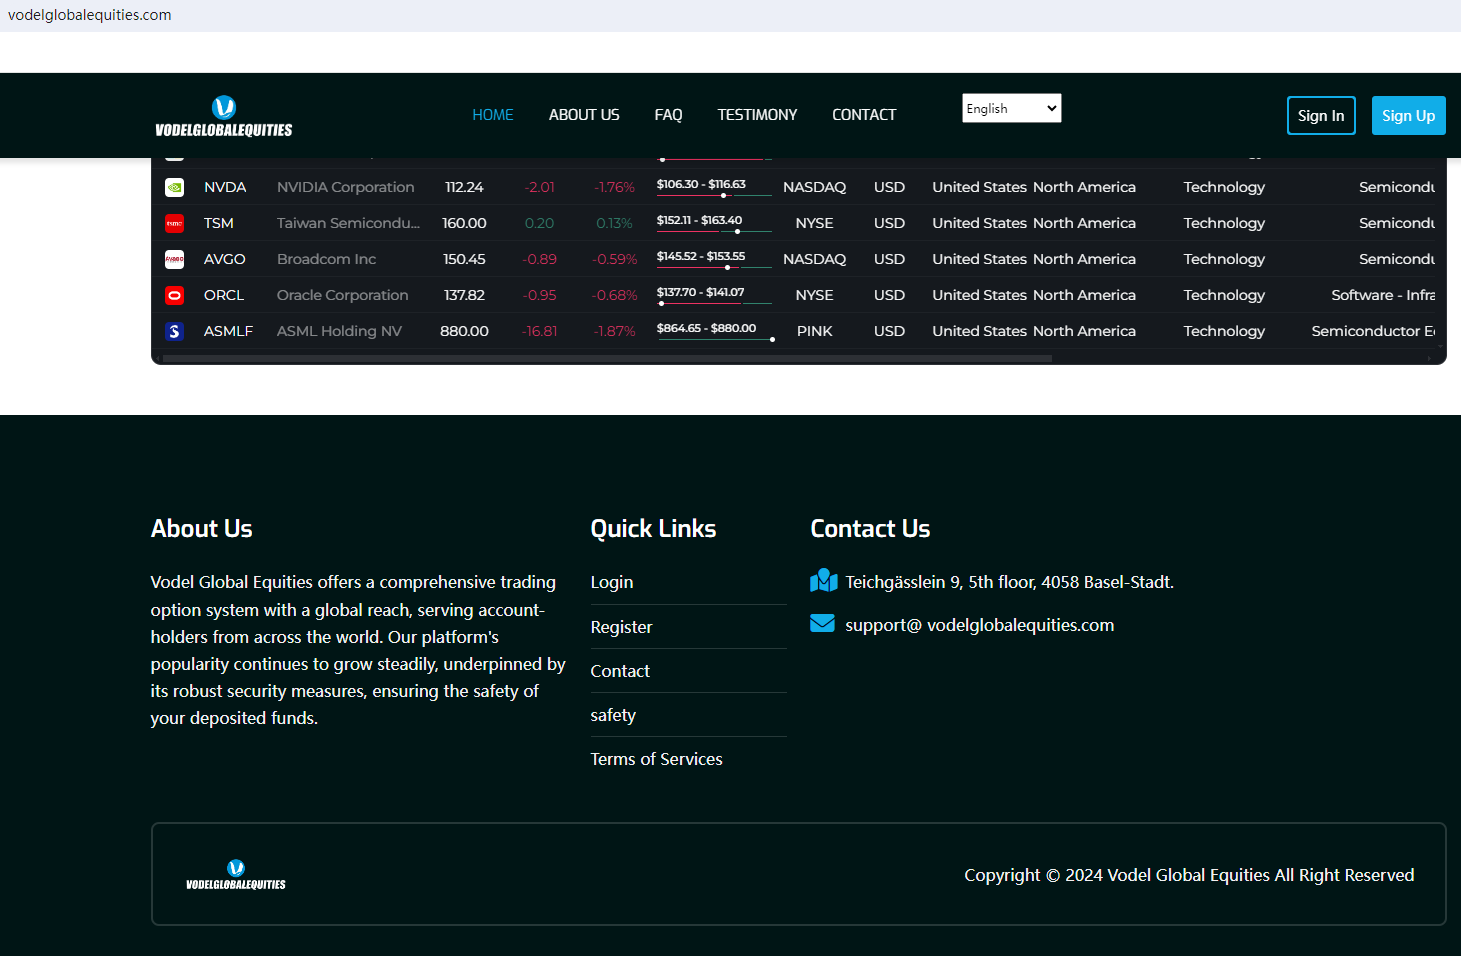Click the Vodel Global Equities header logo
Viewport: 1461px width, 964px height.
224,116
